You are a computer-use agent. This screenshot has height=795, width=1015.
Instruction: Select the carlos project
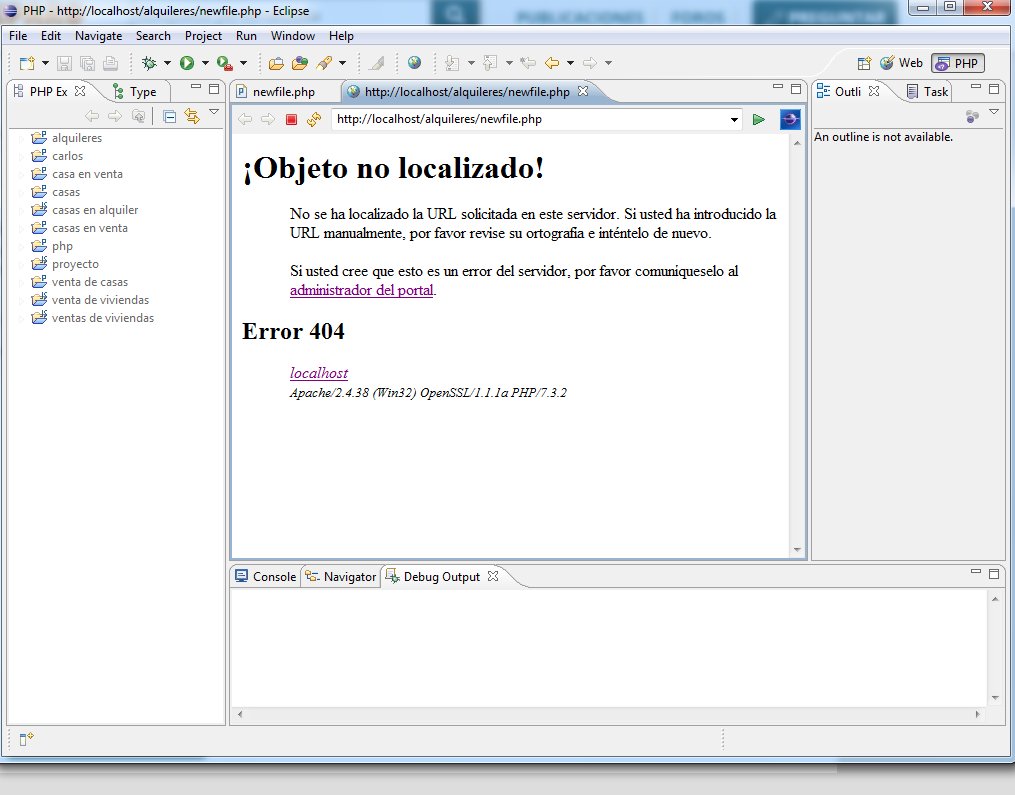click(x=67, y=156)
